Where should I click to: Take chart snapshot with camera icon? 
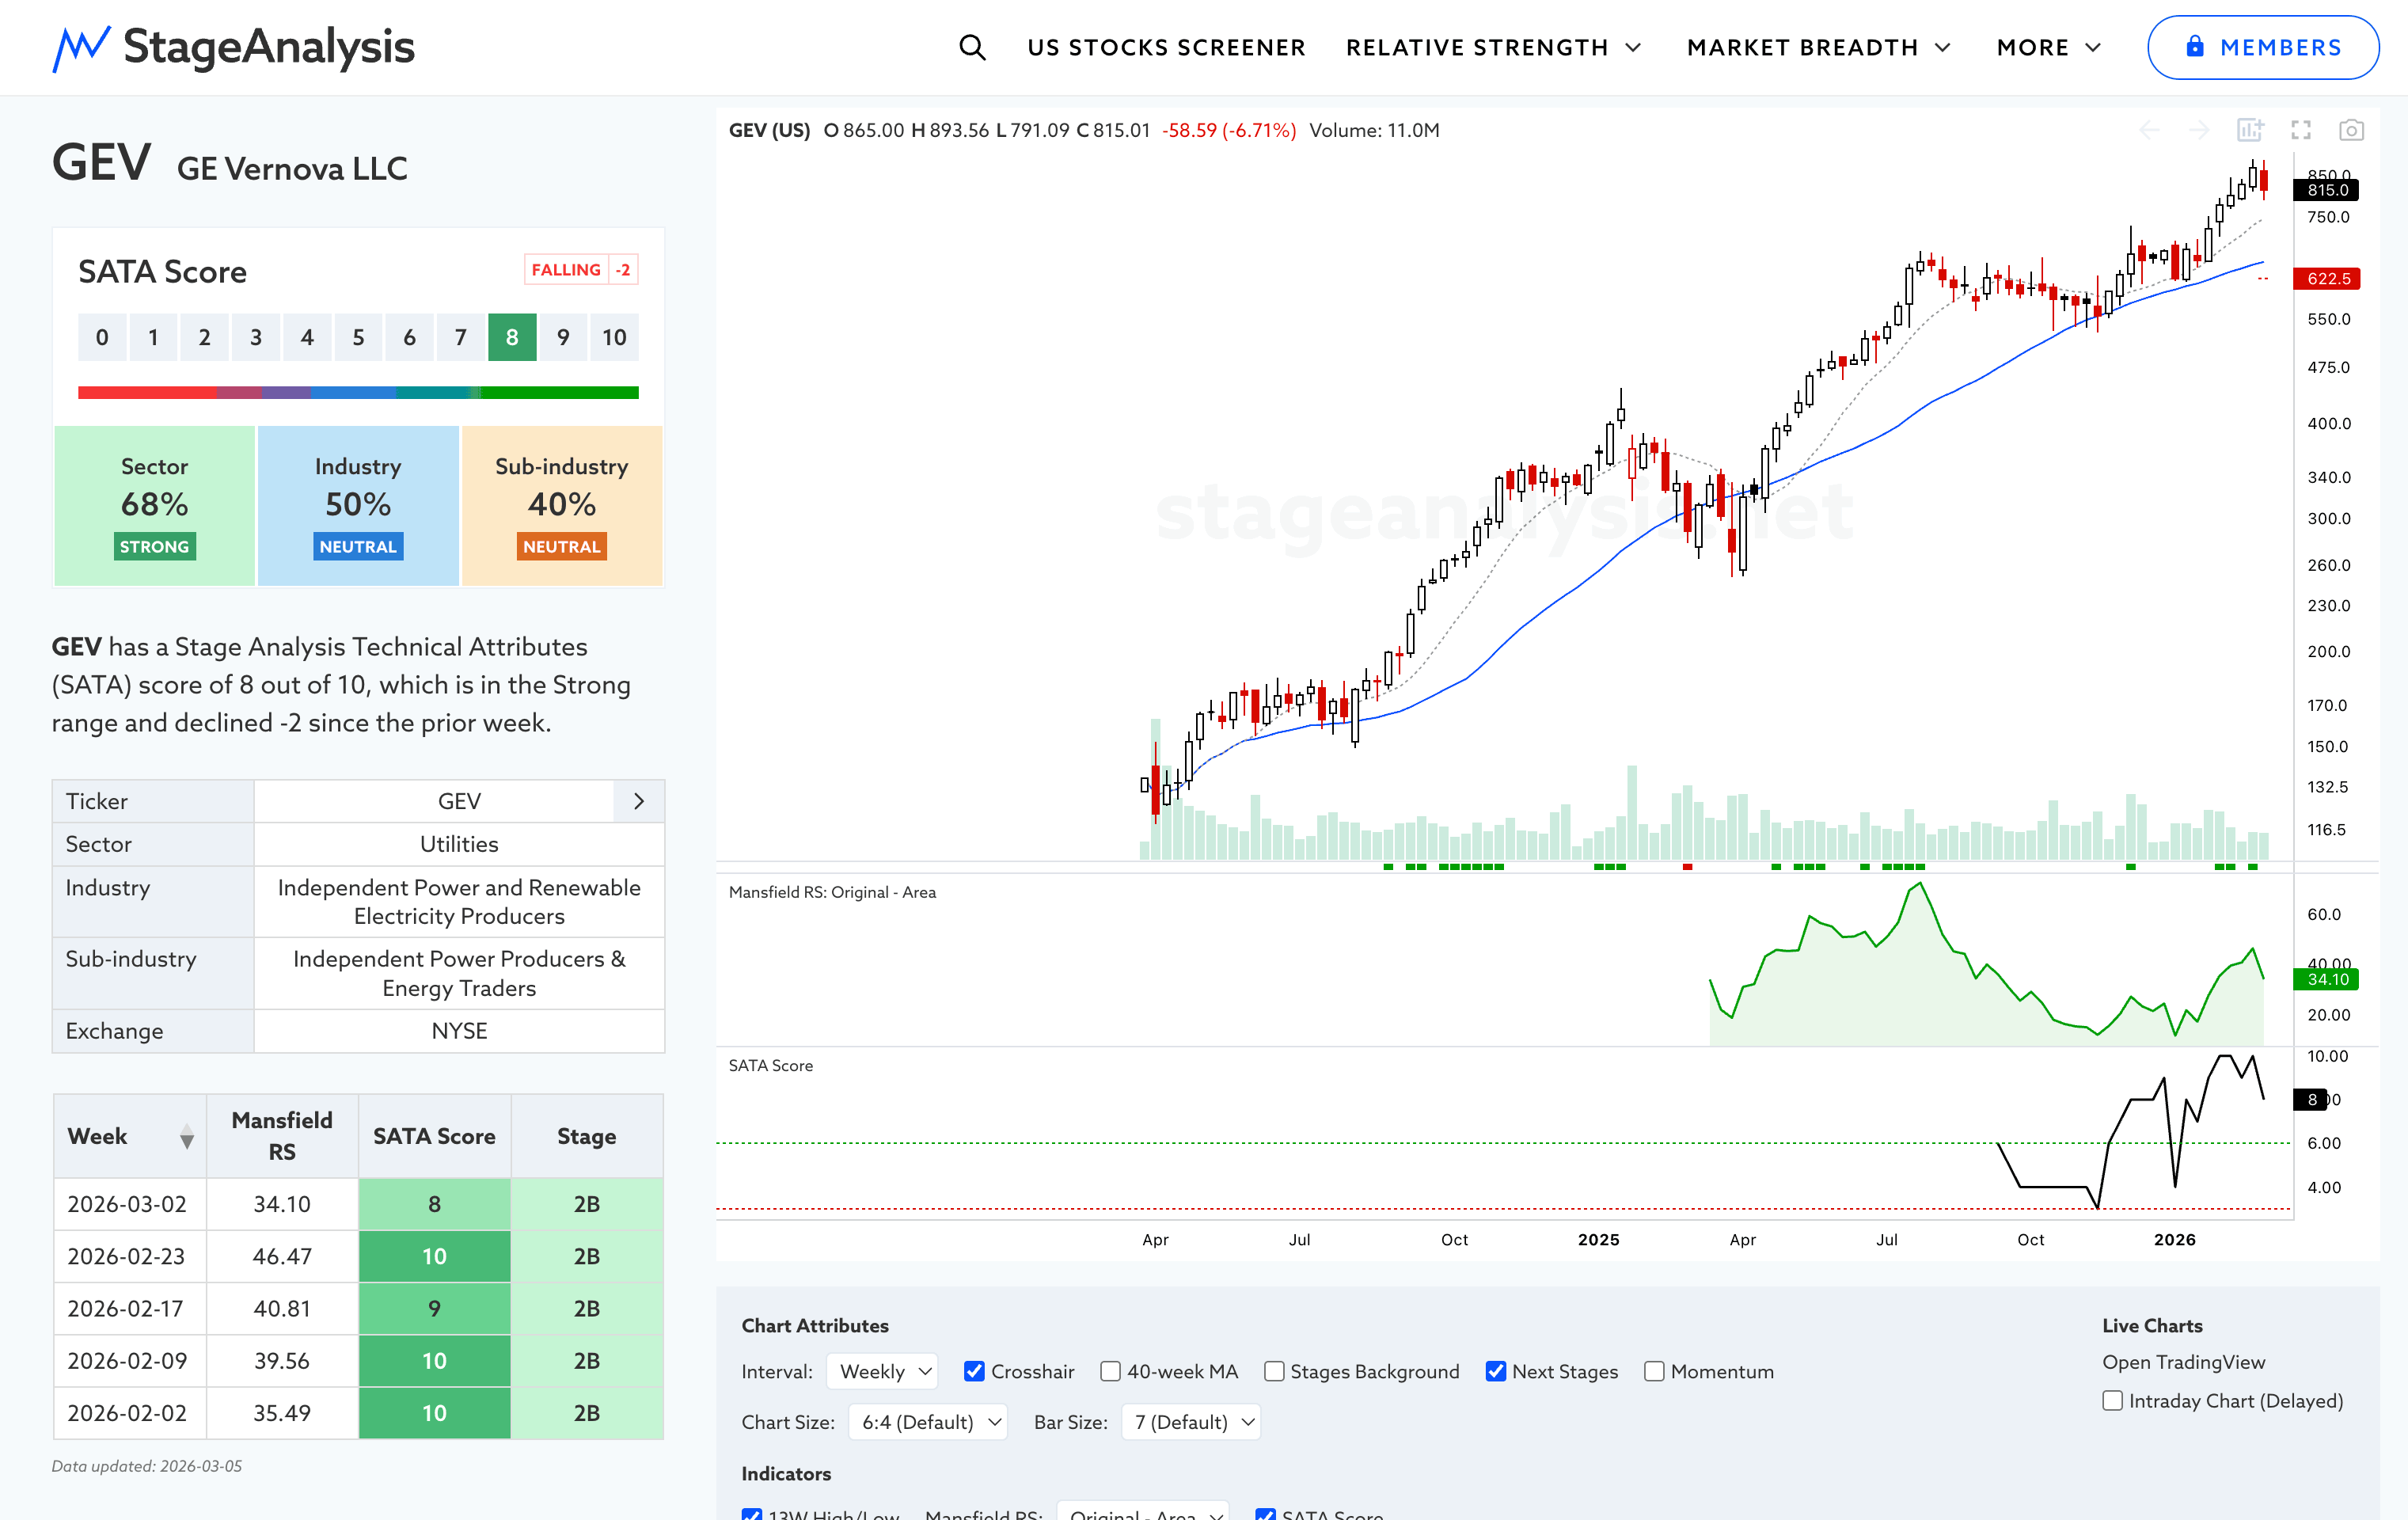pos(2351,130)
